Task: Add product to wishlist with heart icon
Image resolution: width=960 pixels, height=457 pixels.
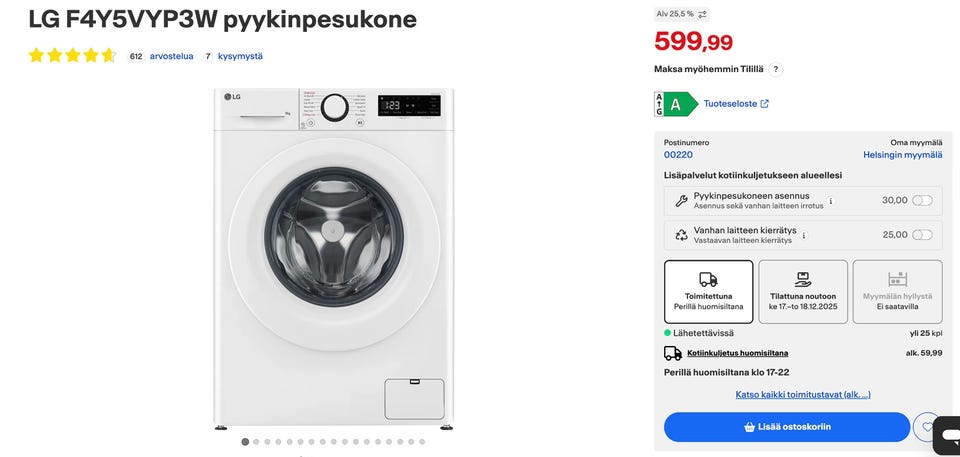Action: click(x=928, y=427)
